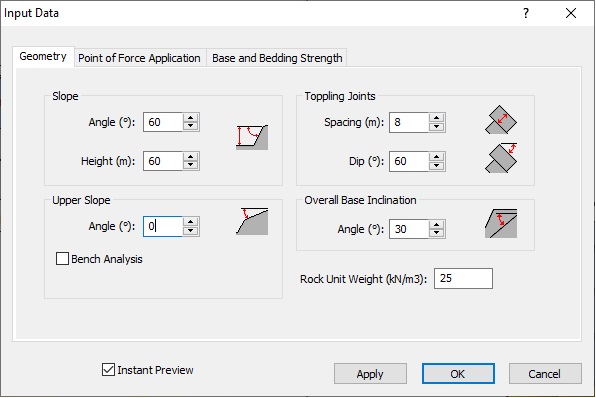Click the toppling joints spacing diagram icon
596x398 pixels.
[x=501, y=120]
